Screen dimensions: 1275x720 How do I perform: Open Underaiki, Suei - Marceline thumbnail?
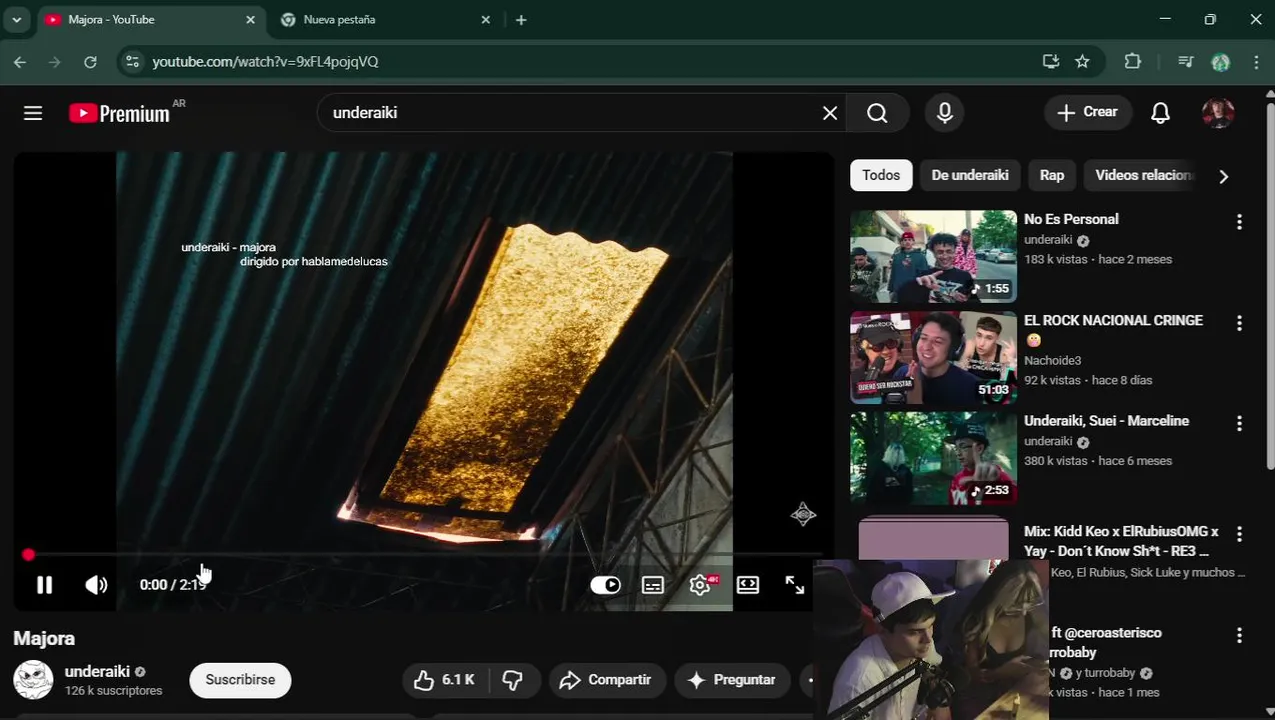pyautogui.click(x=933, y=458)
